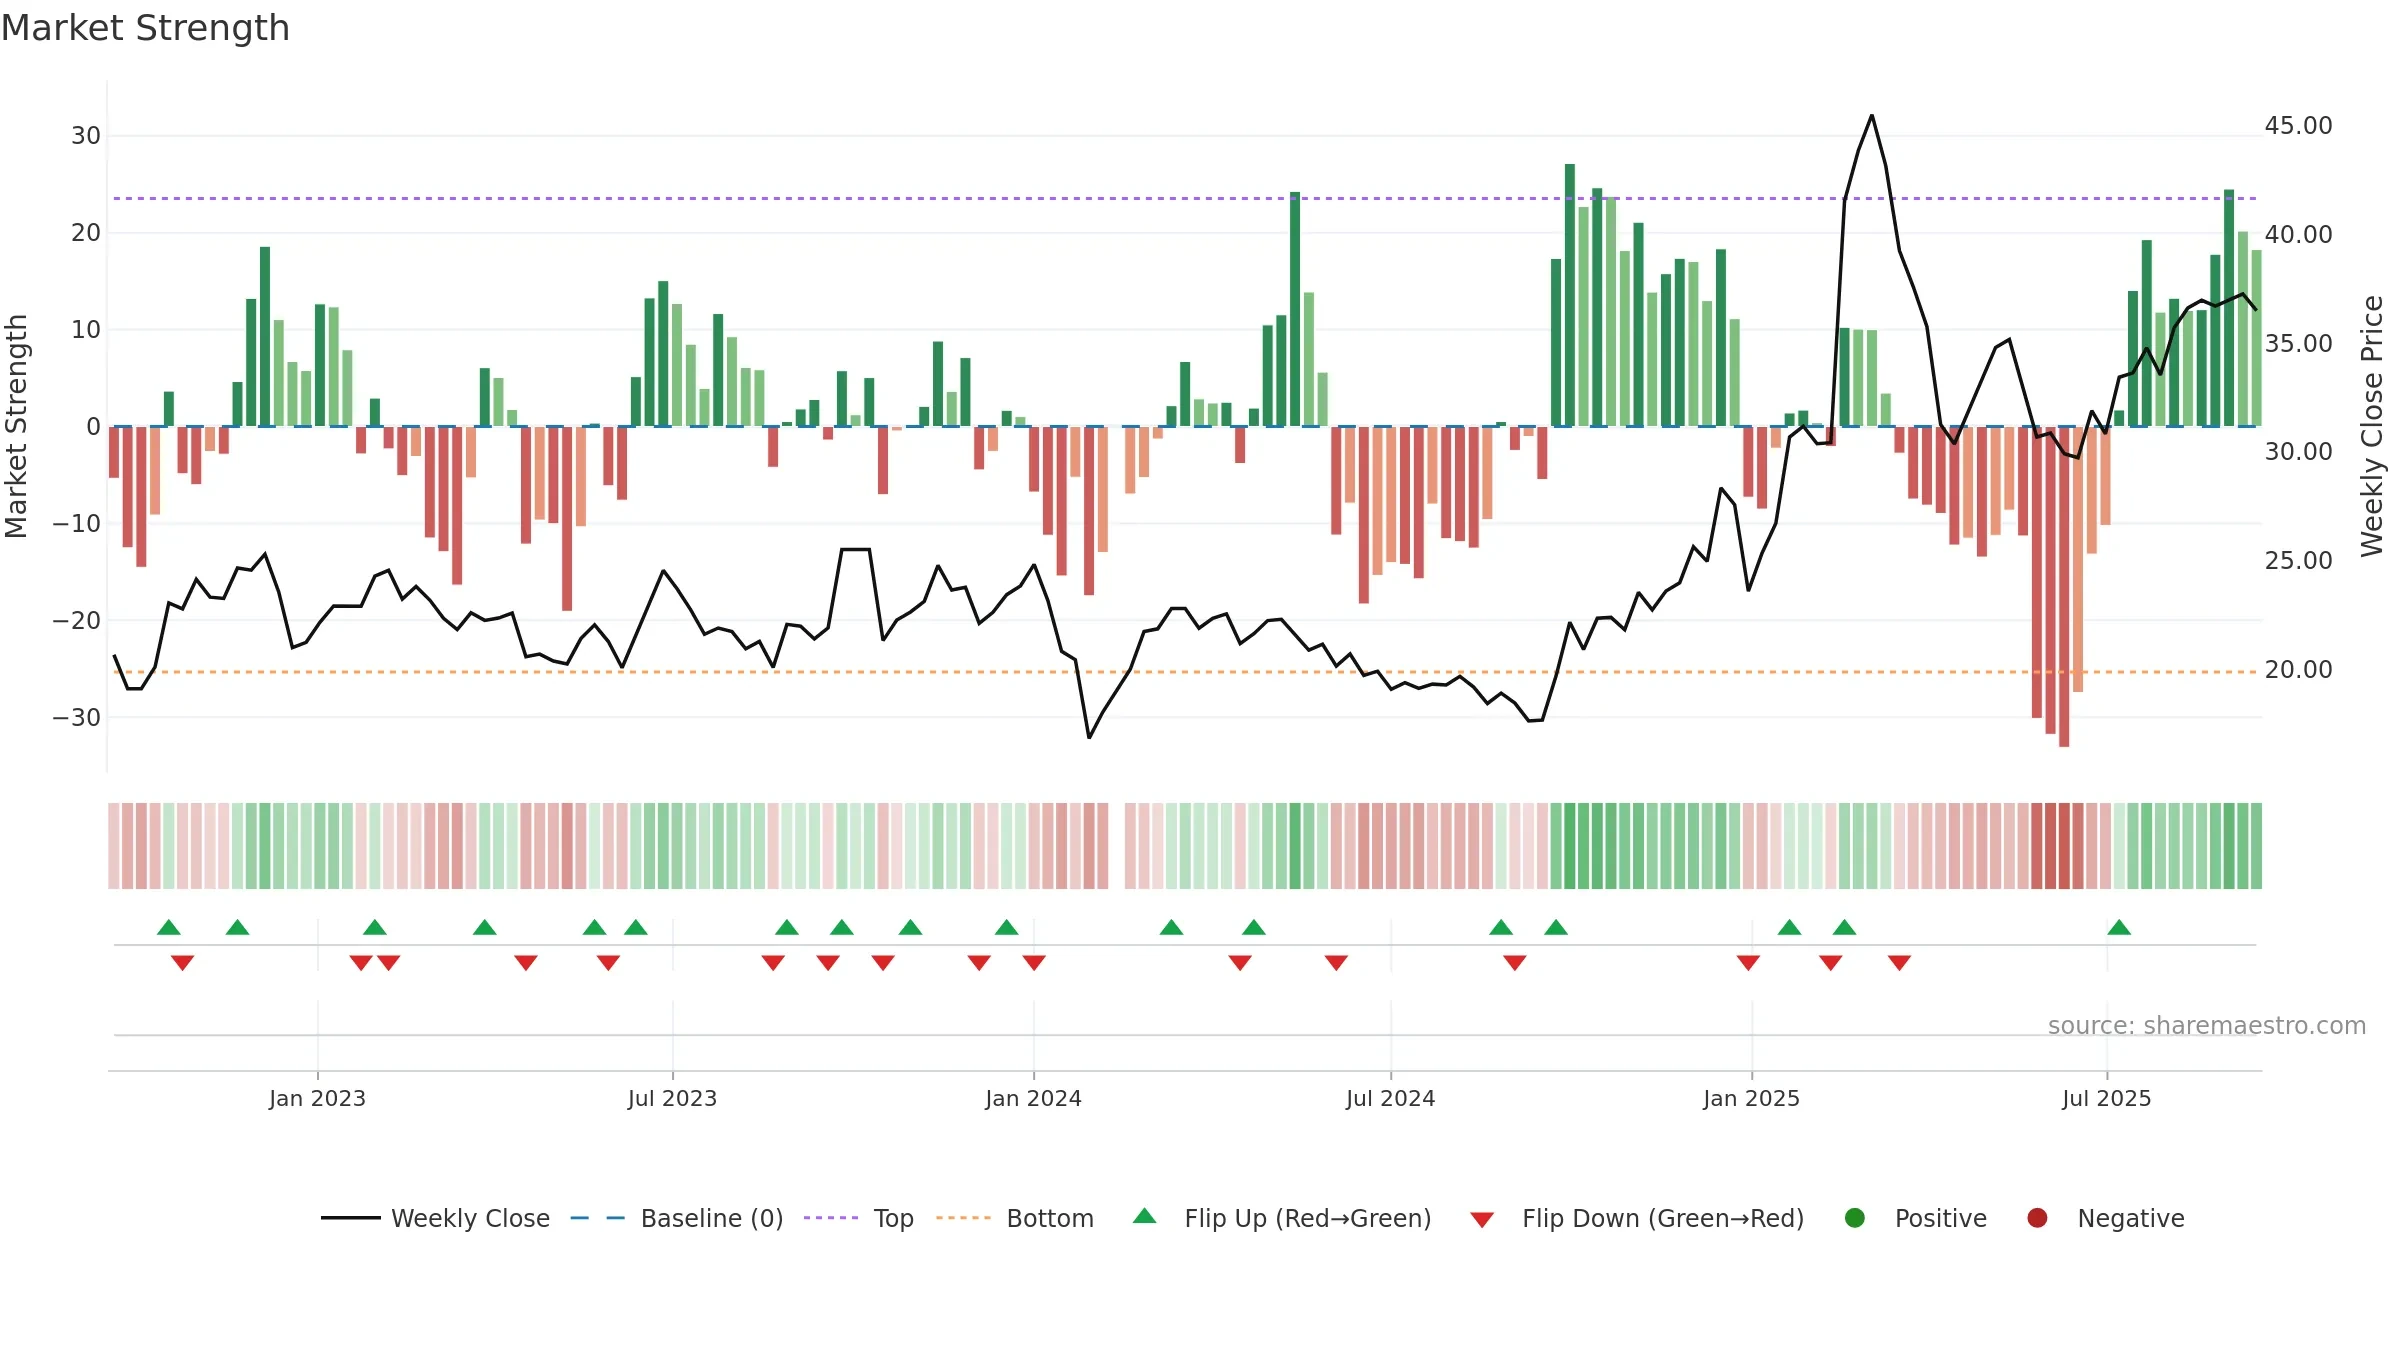The height and width of the screenshot is (1350, 2400).
Task: Click the first flip-up marker before Jan 2023
Action: (169, 927)
